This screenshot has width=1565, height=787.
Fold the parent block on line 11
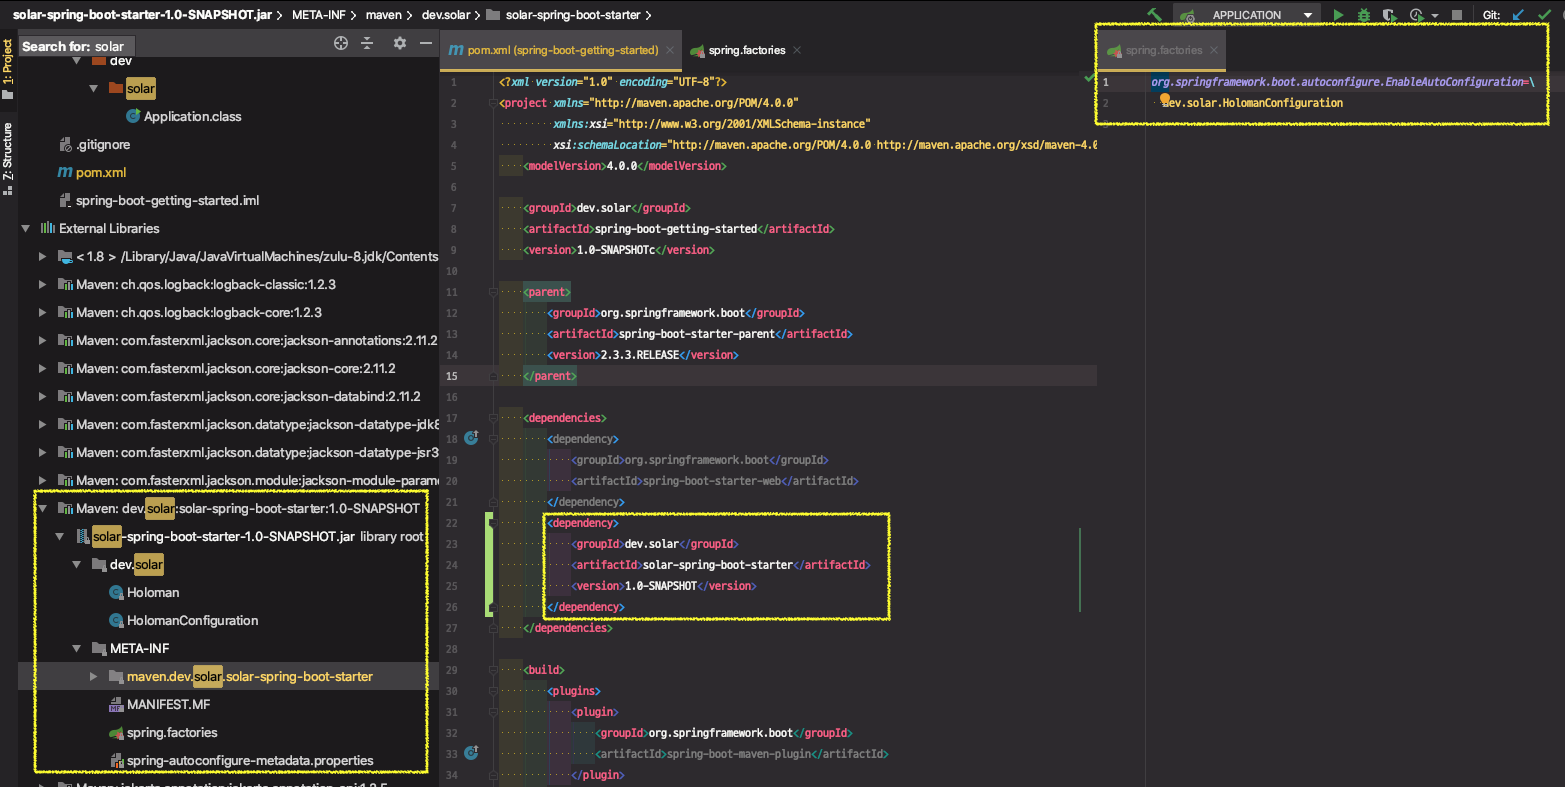493,292
